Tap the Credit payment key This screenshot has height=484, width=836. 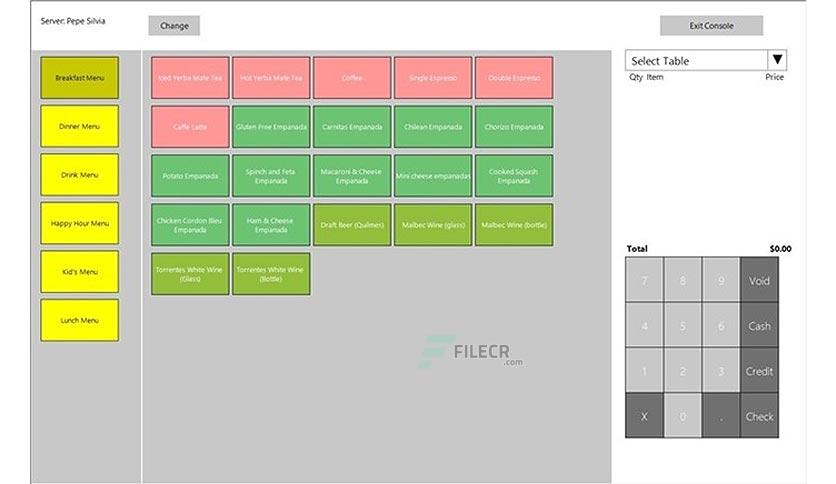759,370
